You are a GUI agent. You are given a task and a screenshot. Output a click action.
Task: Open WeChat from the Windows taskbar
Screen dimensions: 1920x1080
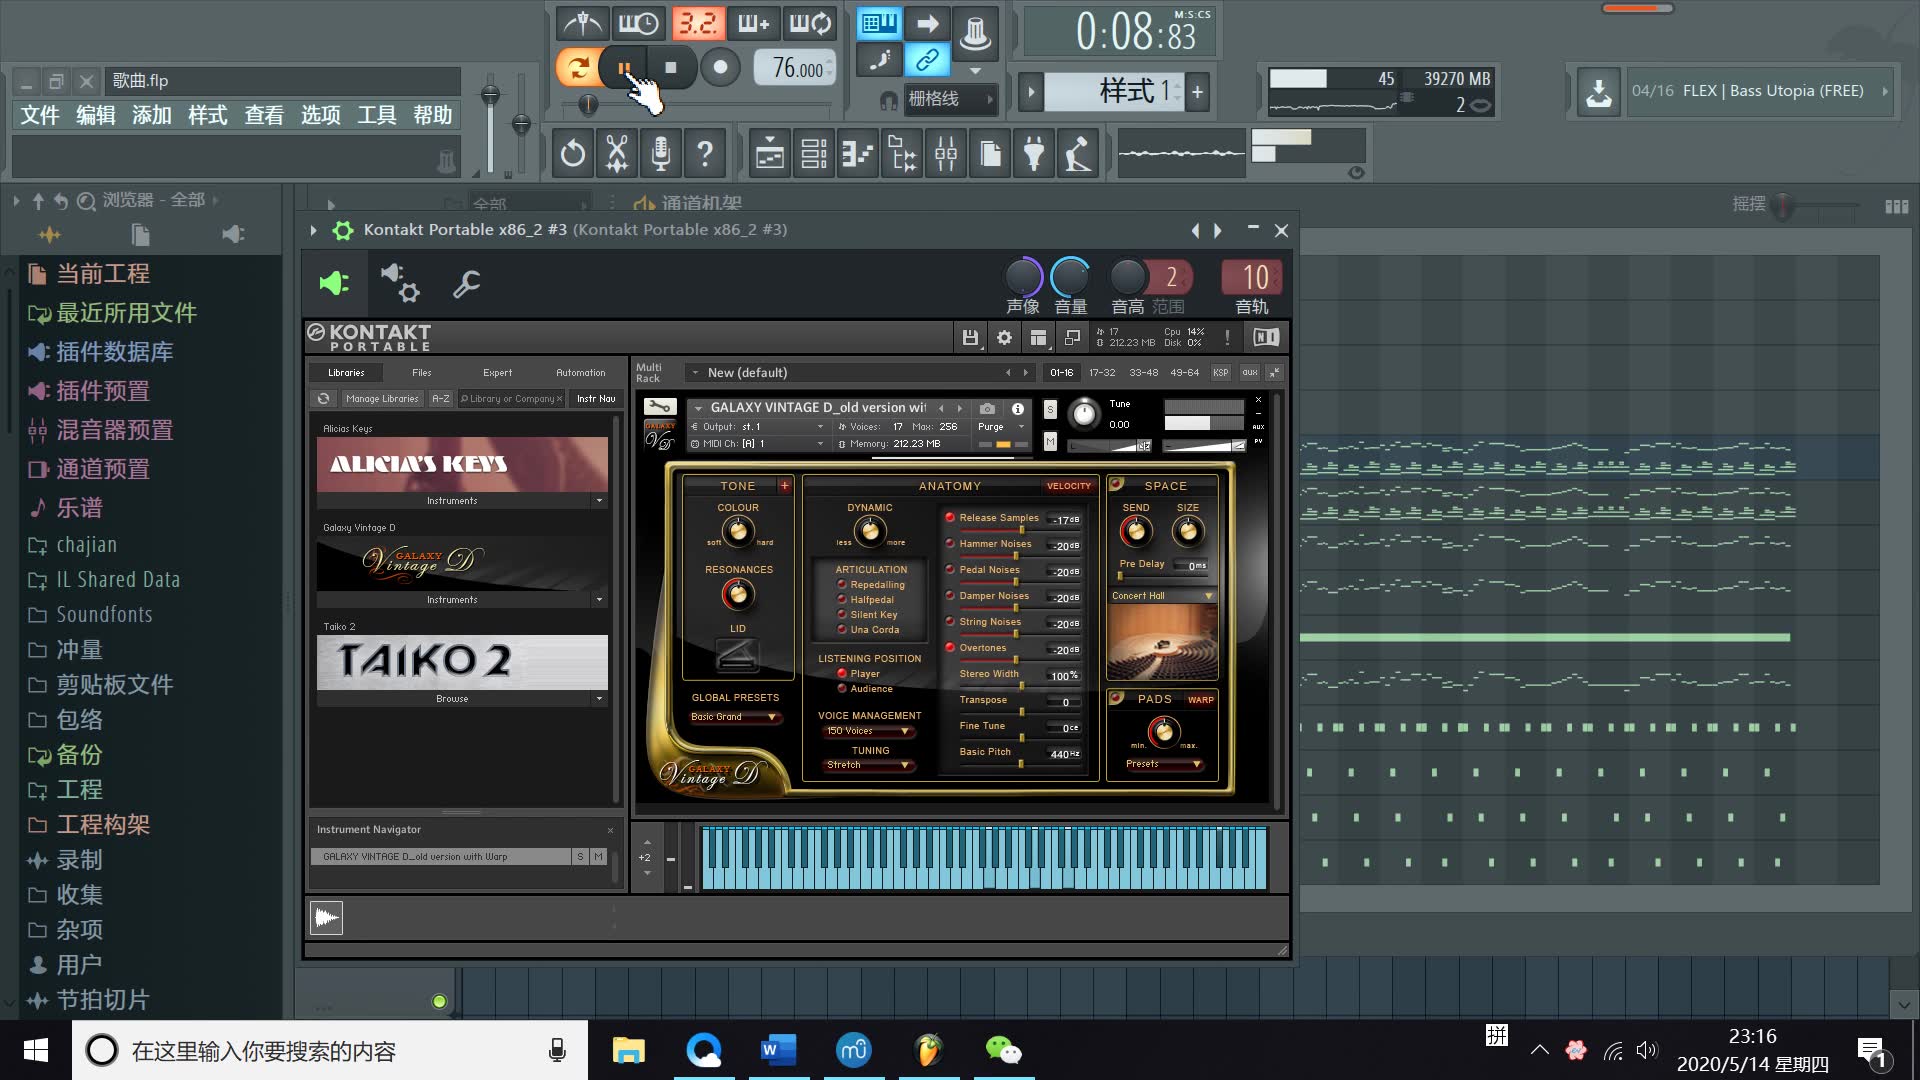(1005, 1050)
